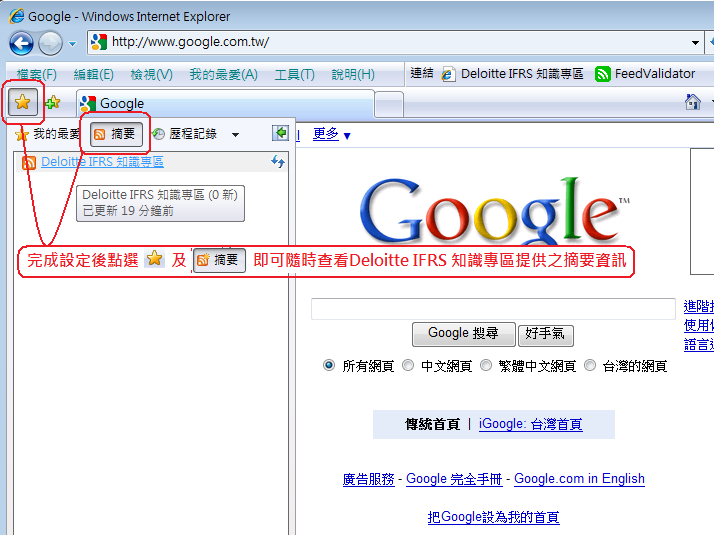Expand the 歷程記錄 dropdown arrow
This screenshot has width=714, height=535.
pyautogui.click(x=235, y=135)
